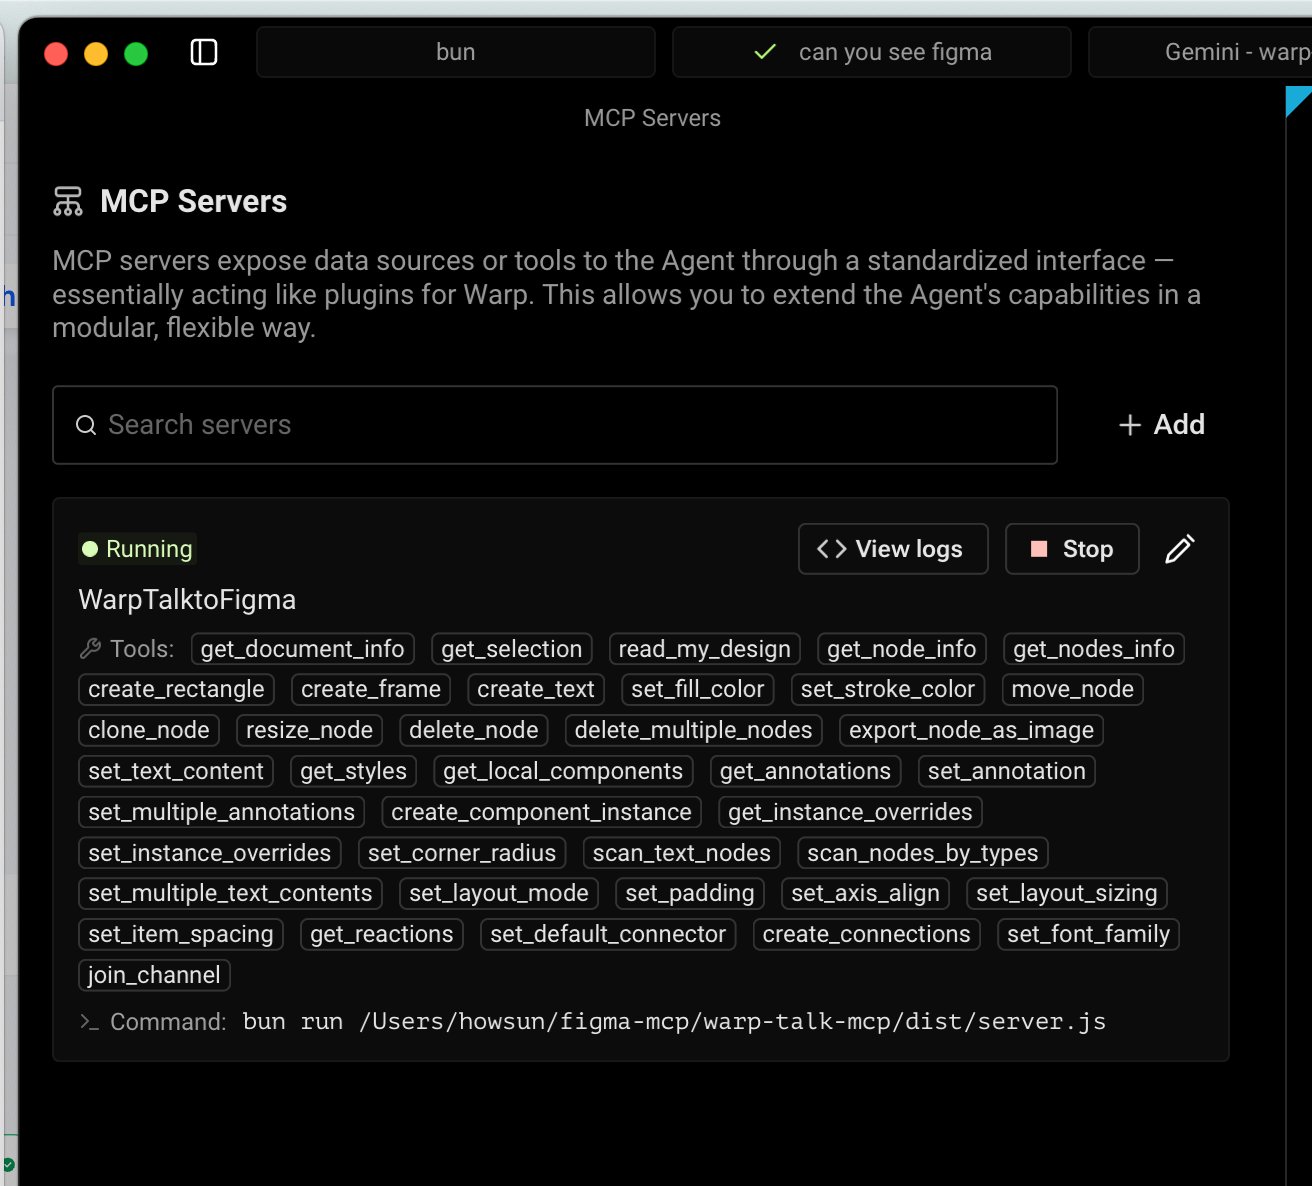Click the wrench Tools icon

pos(90,649)
